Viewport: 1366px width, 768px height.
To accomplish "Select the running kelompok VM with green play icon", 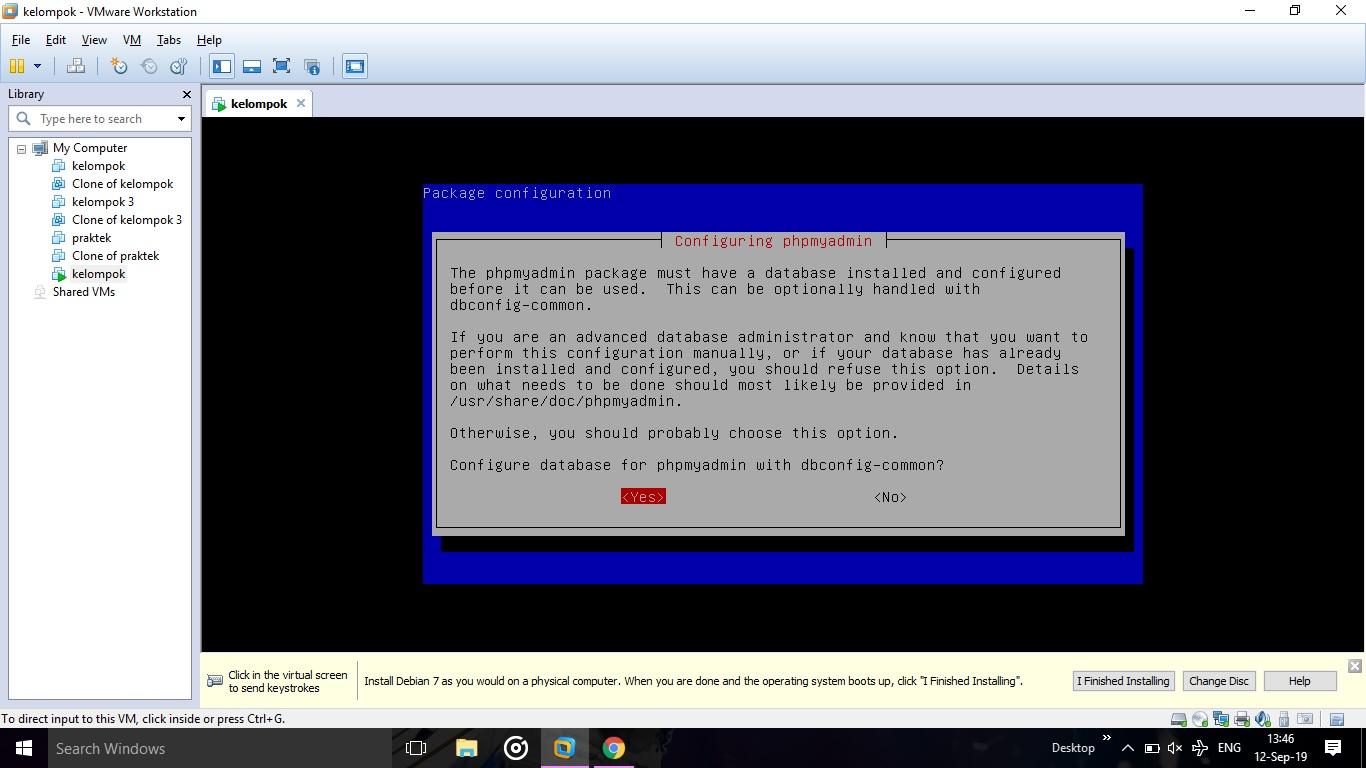I will tap(98, 274).
